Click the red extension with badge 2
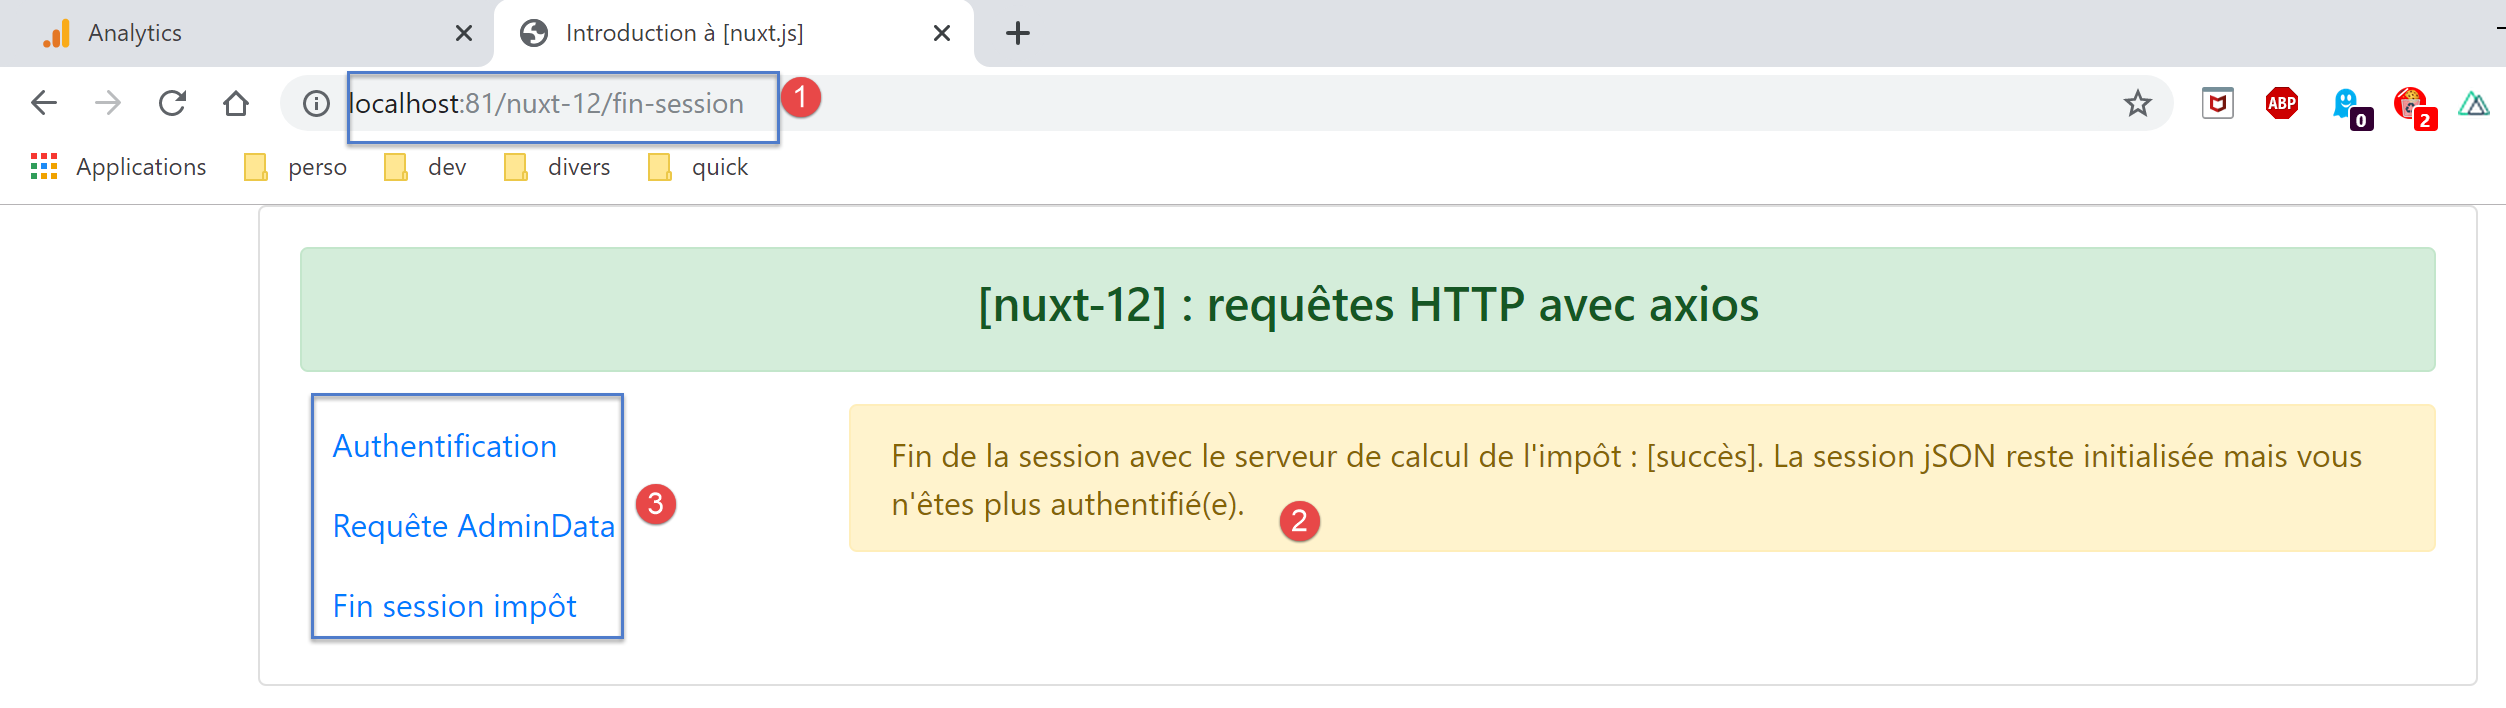This screenshot has width=2506, height=708. (2411, 105)
